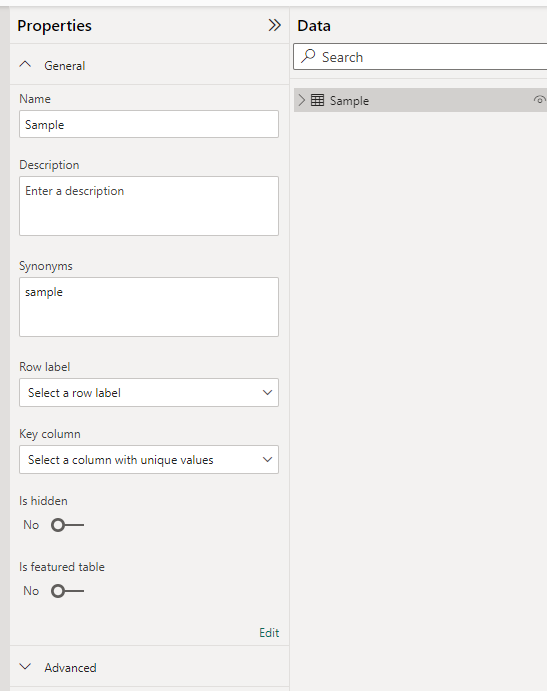This screenshot has width=547, height=691.
Task: Click the Name input field containing Sample
Action: click(149, 124)
